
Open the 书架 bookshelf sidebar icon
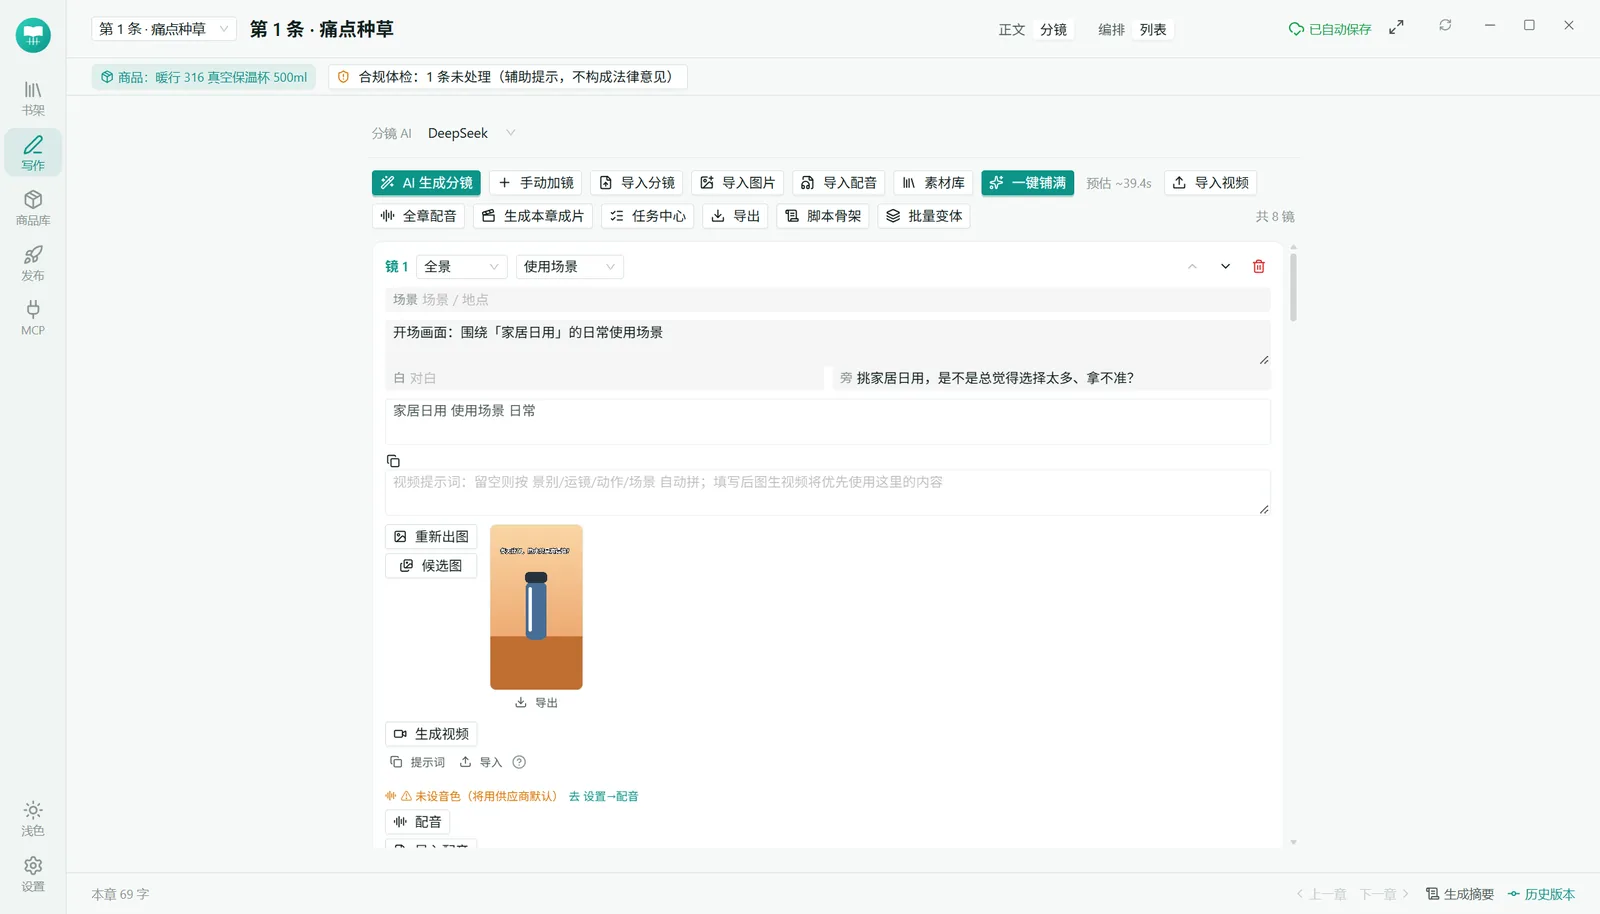(x=33, y=98)
